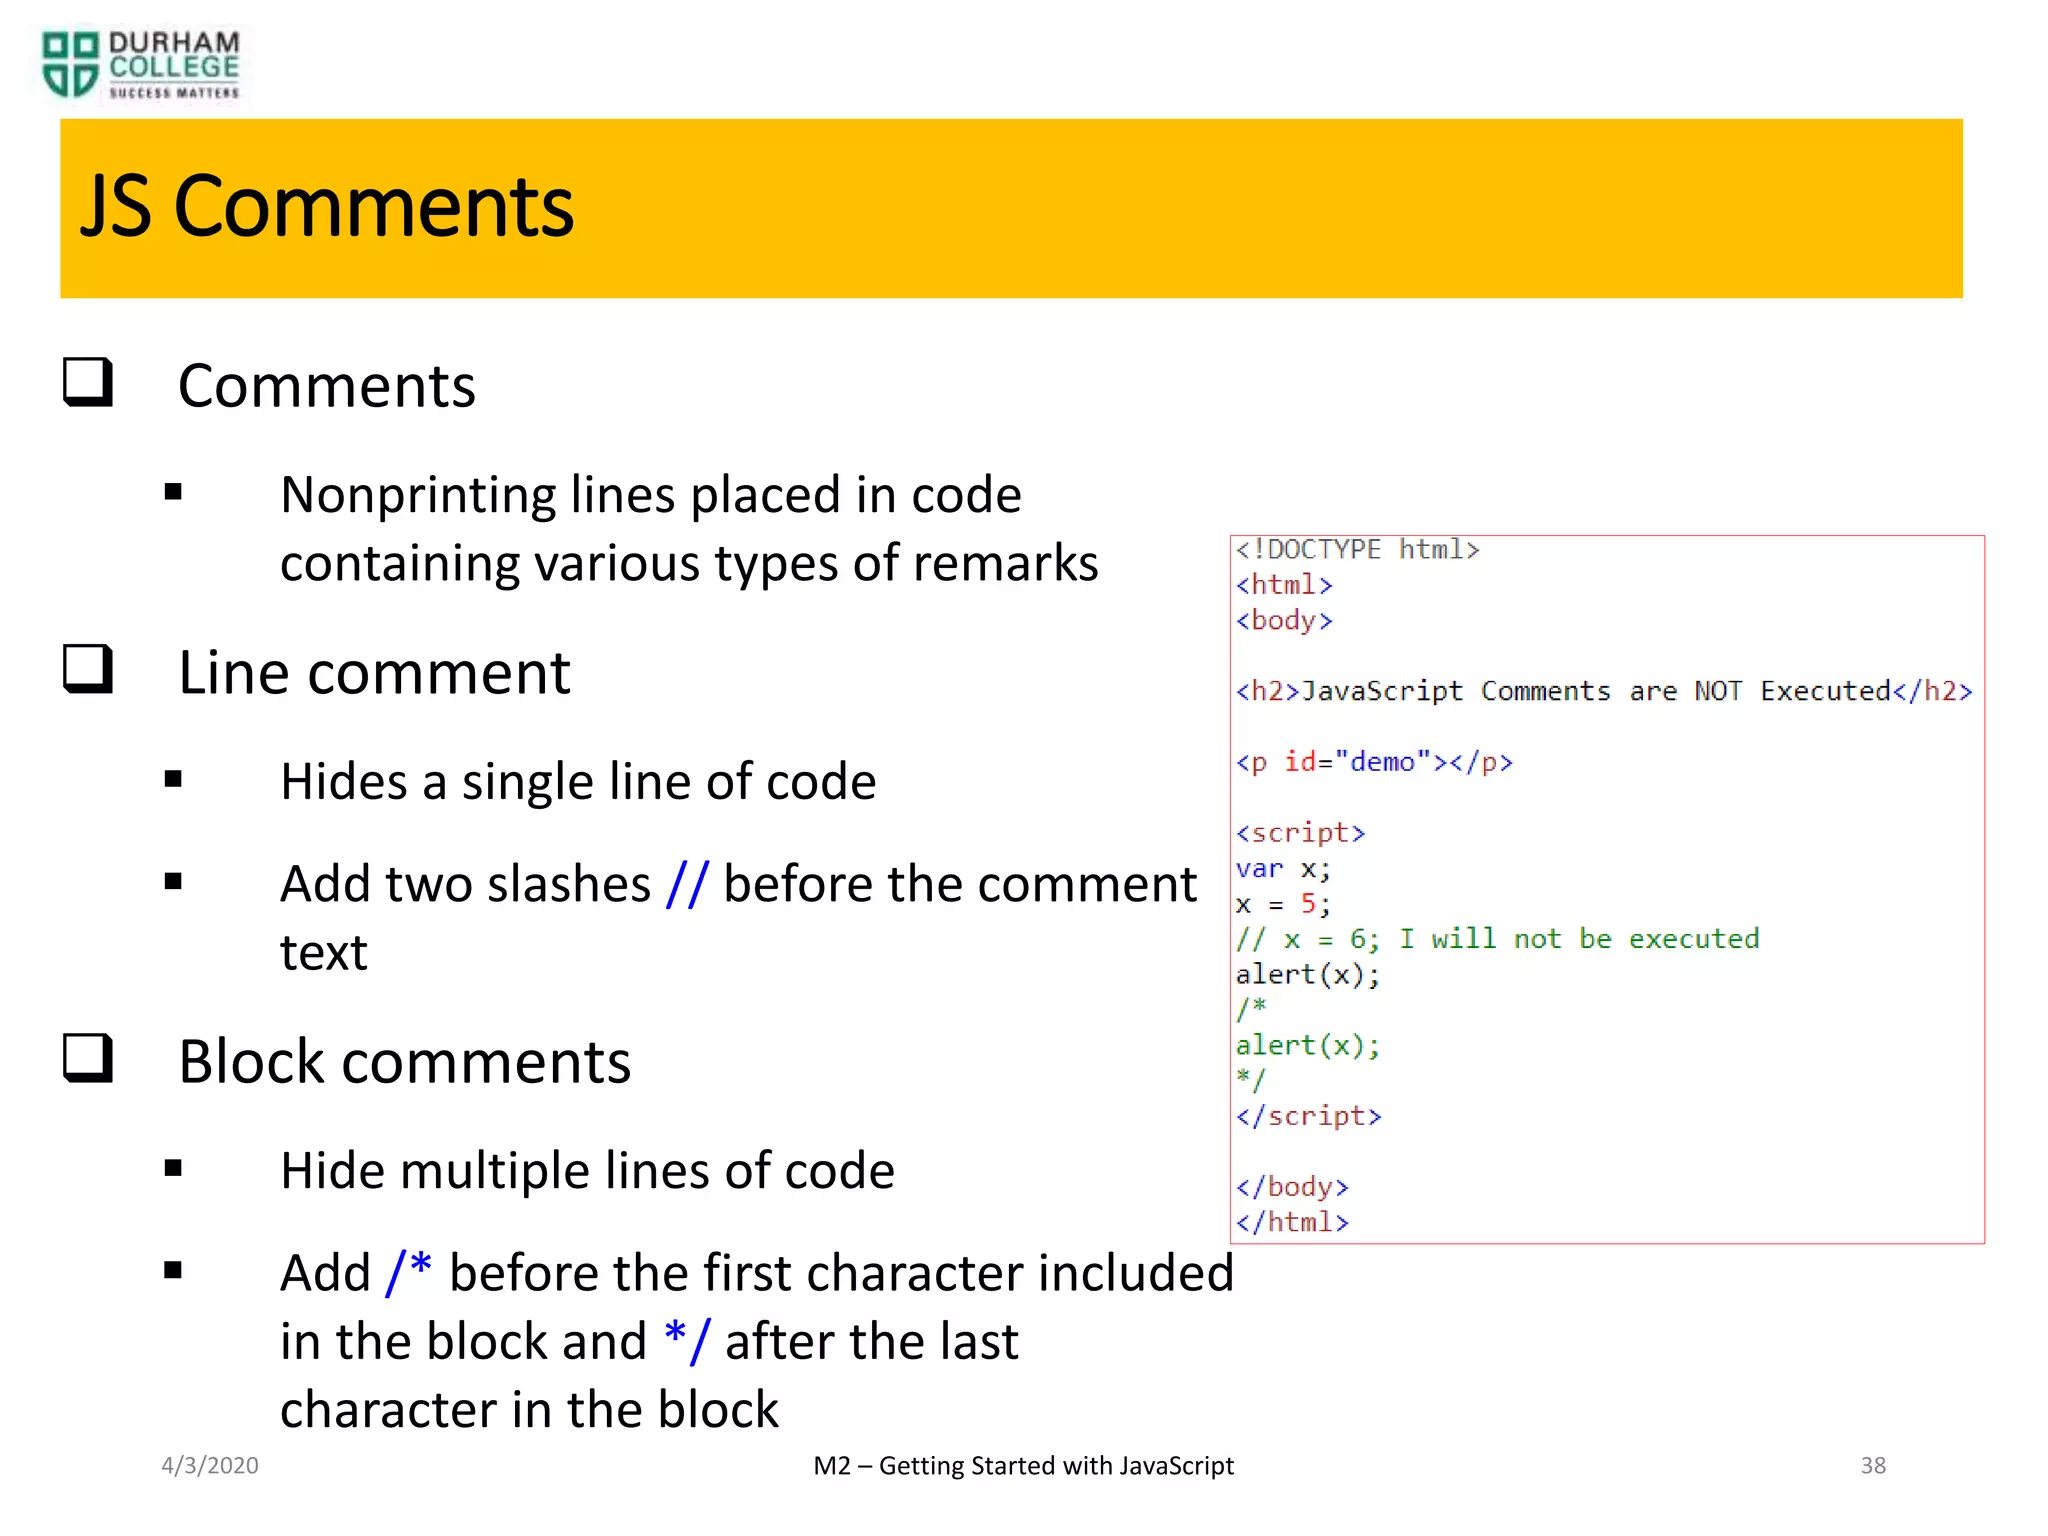Click the opening <script> tag line
2048x1536 pixels.
[1300, 833]
